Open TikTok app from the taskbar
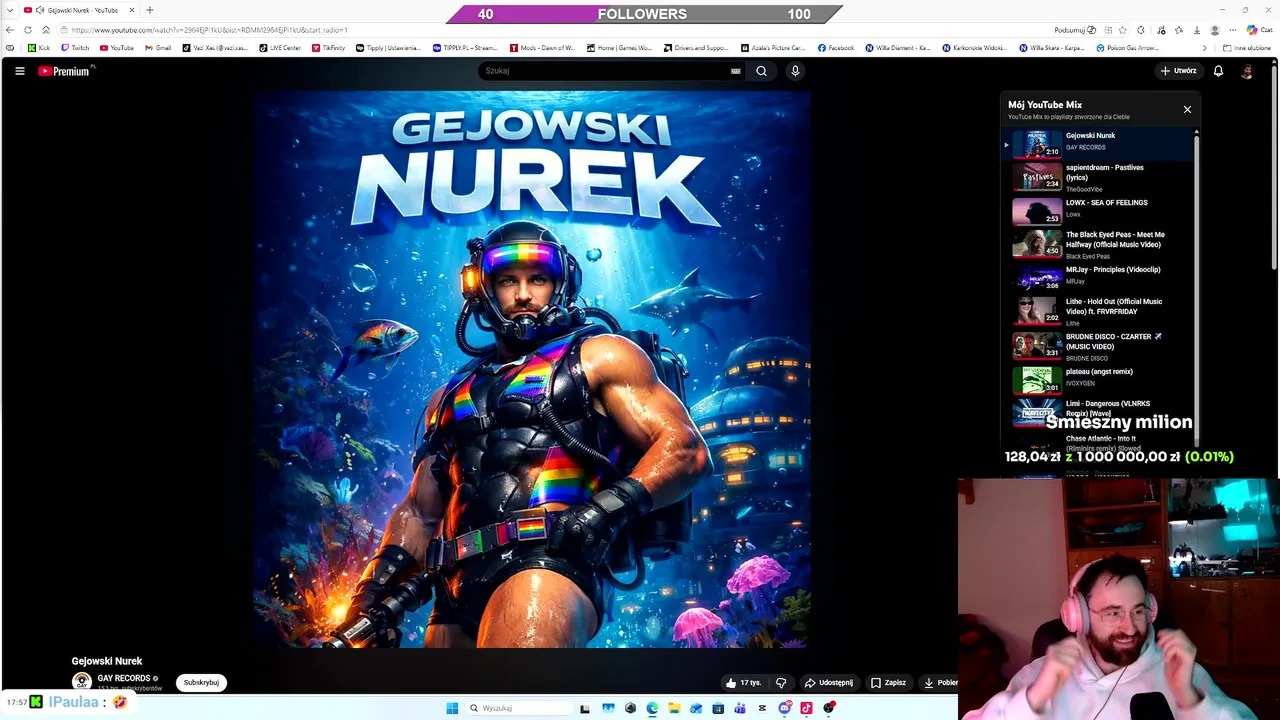The width and height of the screenshot is (1280, 720). point(806,708)
